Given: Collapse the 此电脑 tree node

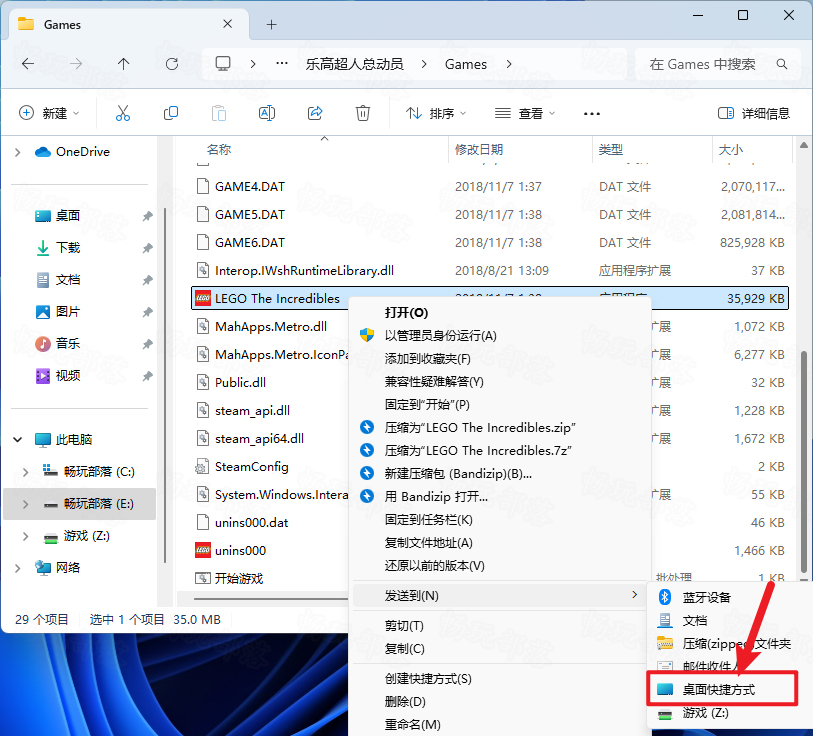Looking at the screenshot, I should pos(18,440).
